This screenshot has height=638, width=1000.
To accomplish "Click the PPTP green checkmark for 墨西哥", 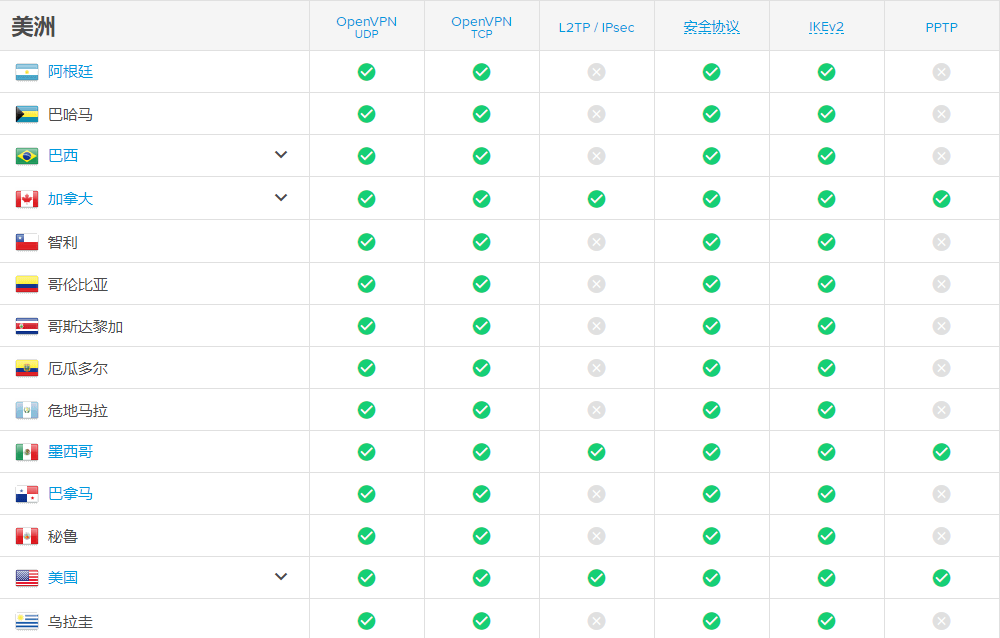I will coord(941,452).
